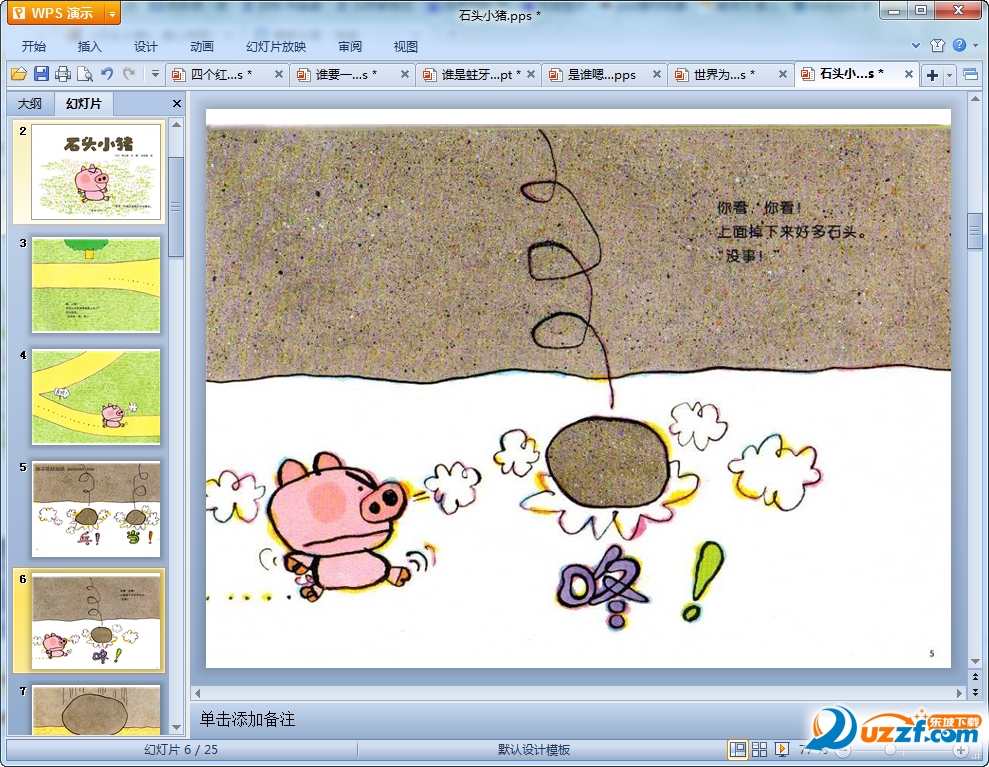Close the 谁是蛀牙...pt document tab

click(530, 74)
